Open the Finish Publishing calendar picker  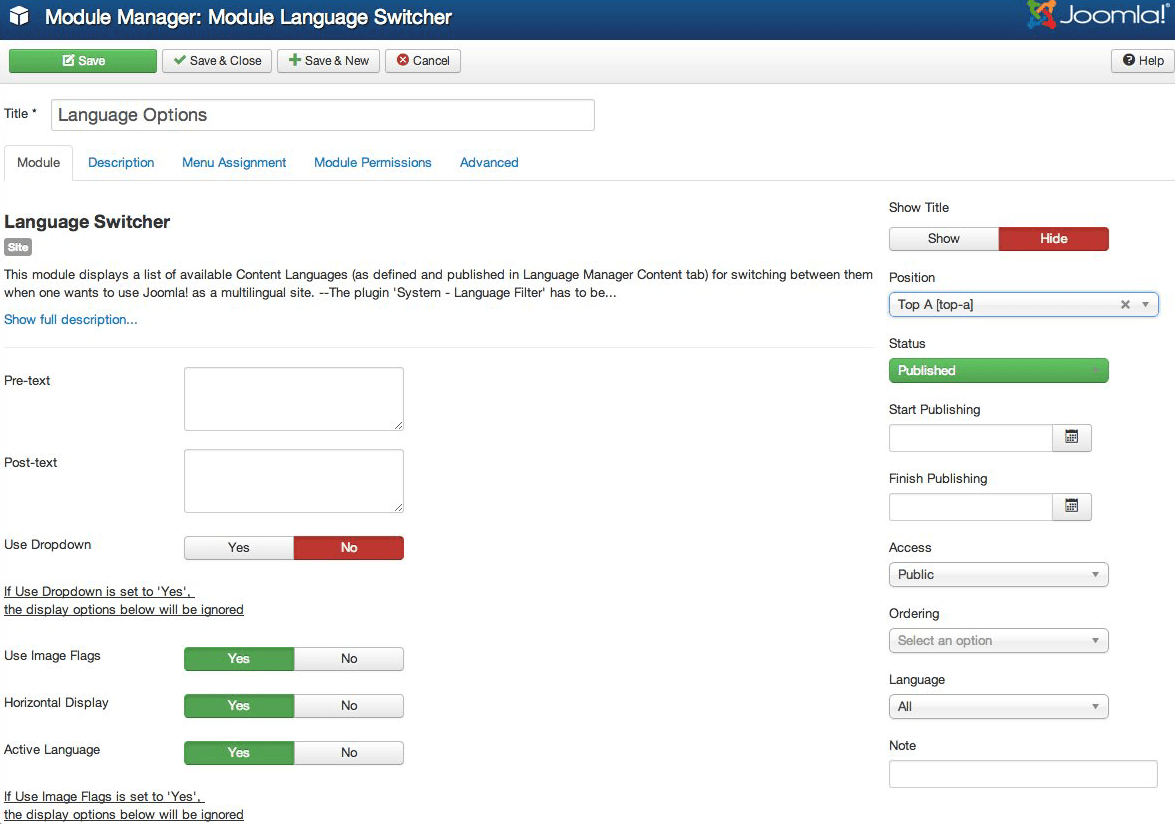1071,507
